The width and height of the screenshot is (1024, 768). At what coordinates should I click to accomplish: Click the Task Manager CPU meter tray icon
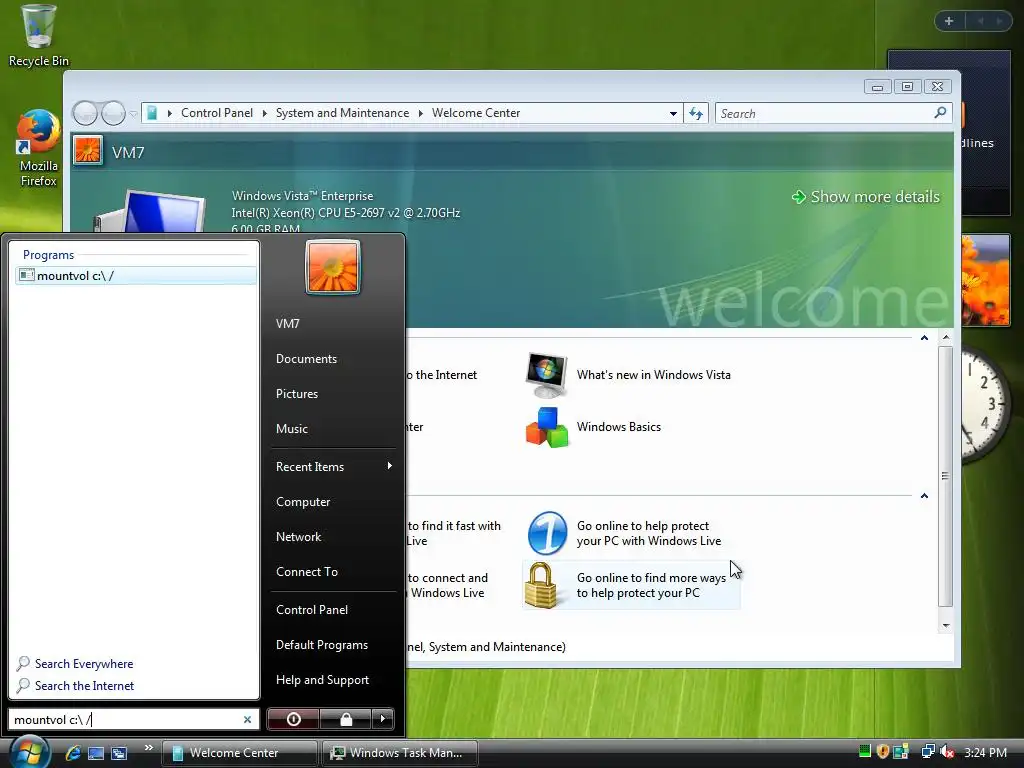[x=865, y=752]
